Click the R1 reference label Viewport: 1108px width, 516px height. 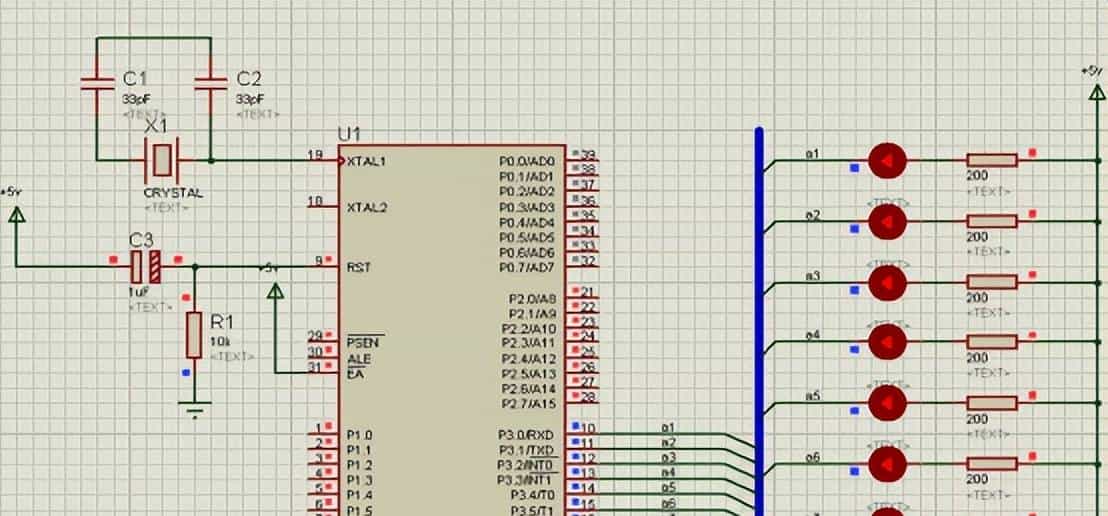222,322
